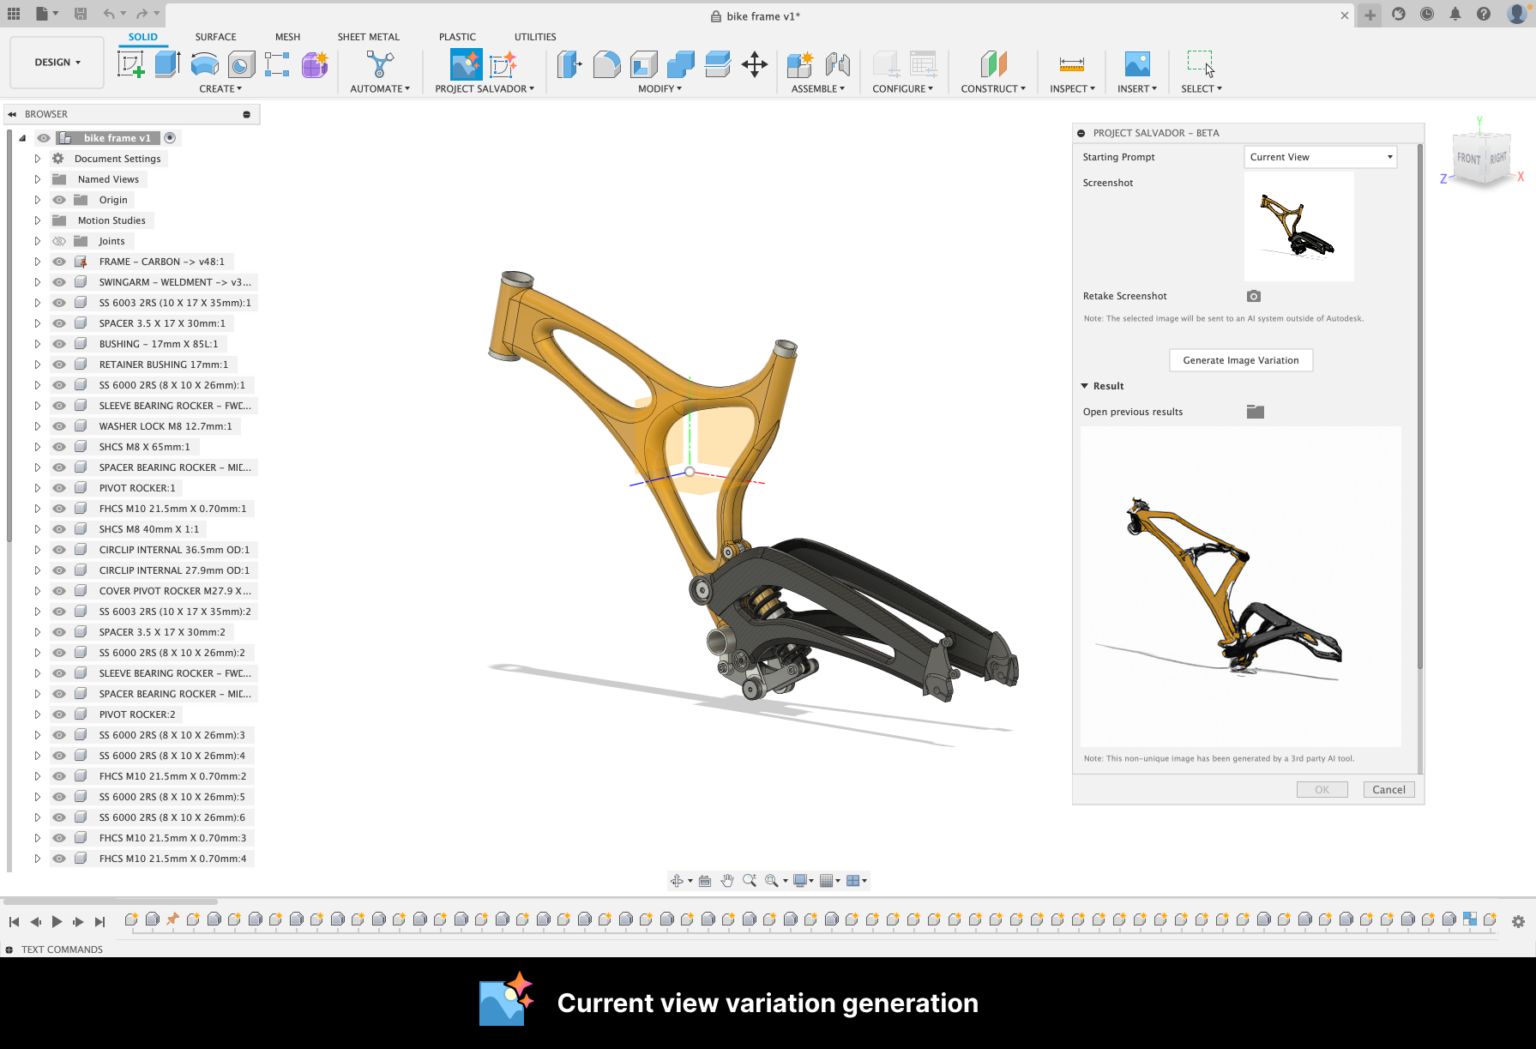Collapse the Result section in Project Salvador
This screenshot has width=1536, height=1049.
click(x=1085, y=385)
